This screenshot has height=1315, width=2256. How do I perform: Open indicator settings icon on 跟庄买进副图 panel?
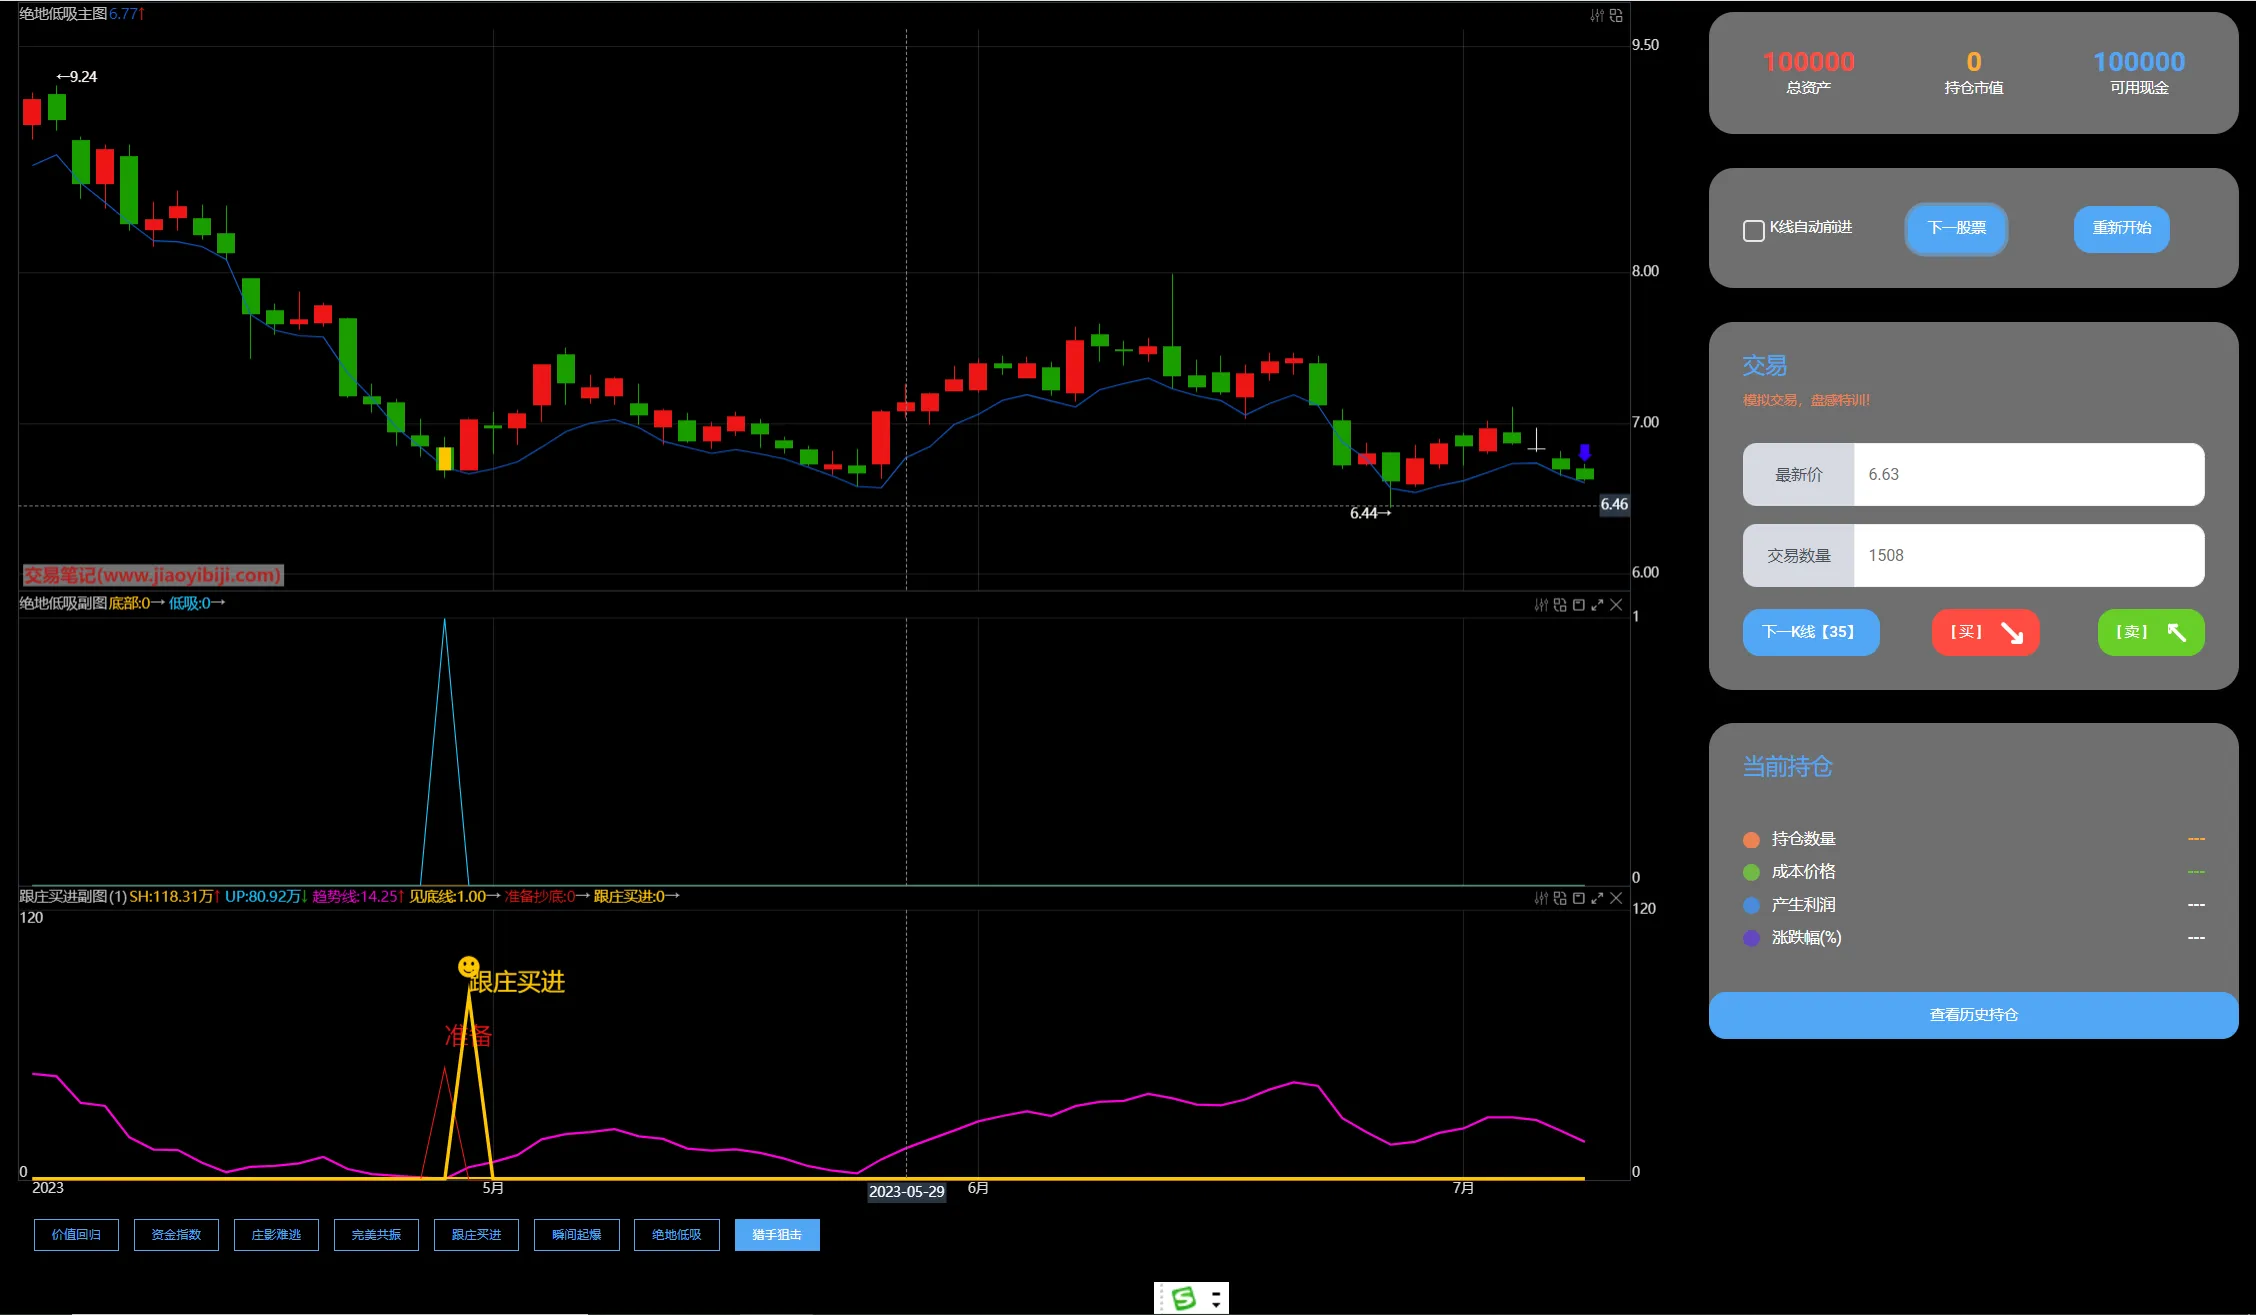[x=1541, y=898]
